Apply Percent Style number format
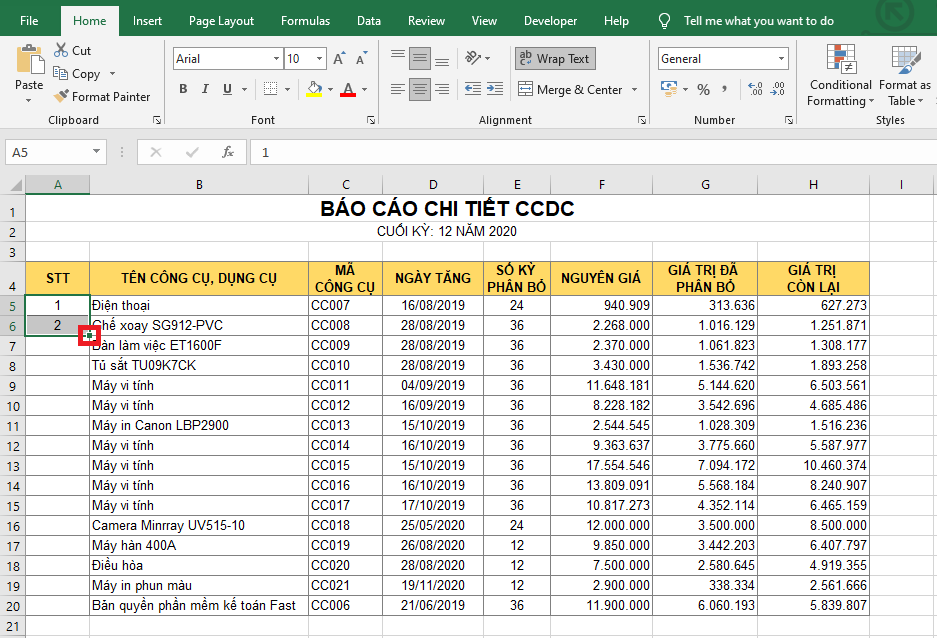Screen dimensions: 937x638 [703, 90]
